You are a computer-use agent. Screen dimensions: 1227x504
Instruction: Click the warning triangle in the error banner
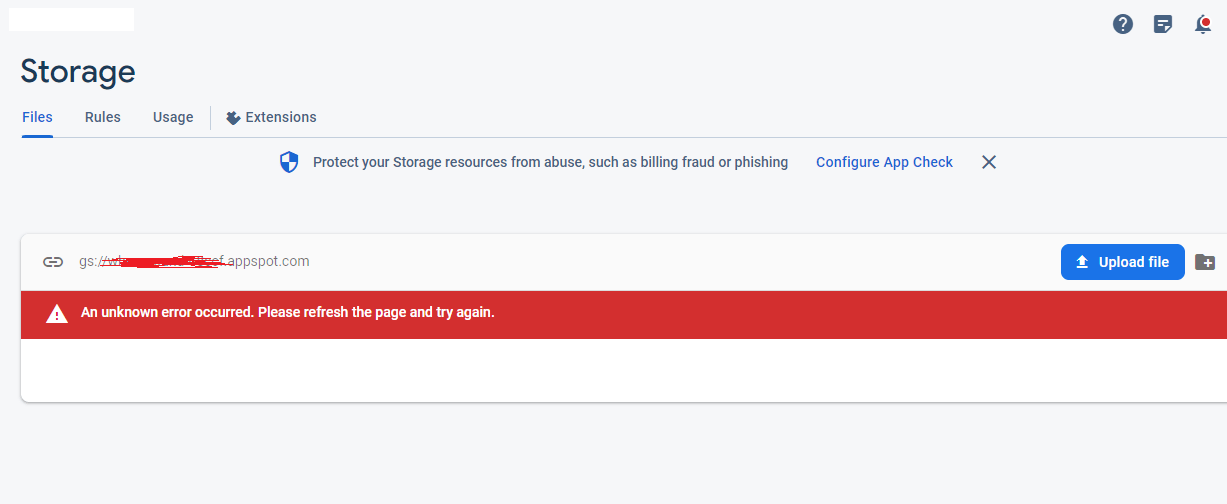(x=57, y=314)
